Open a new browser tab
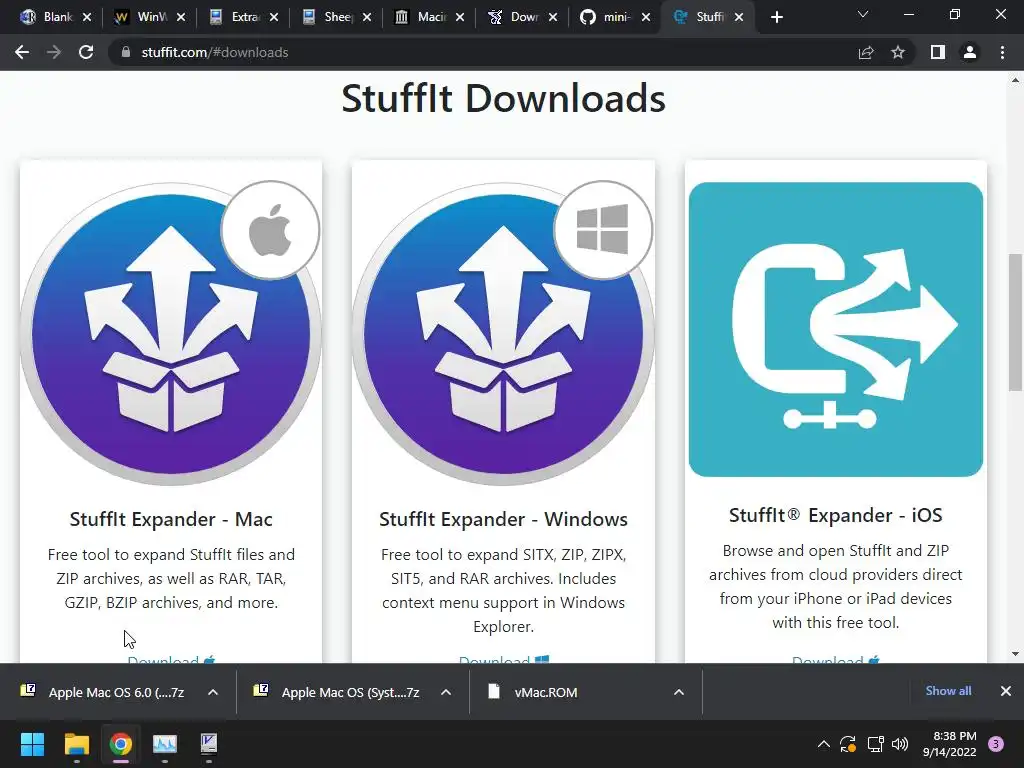 pos(776,17)
